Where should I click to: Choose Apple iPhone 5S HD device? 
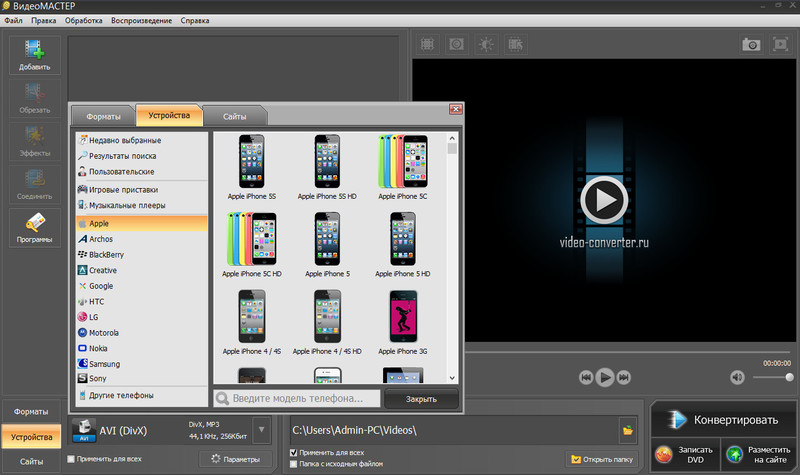pyautogui.click(x=327, y=167)
